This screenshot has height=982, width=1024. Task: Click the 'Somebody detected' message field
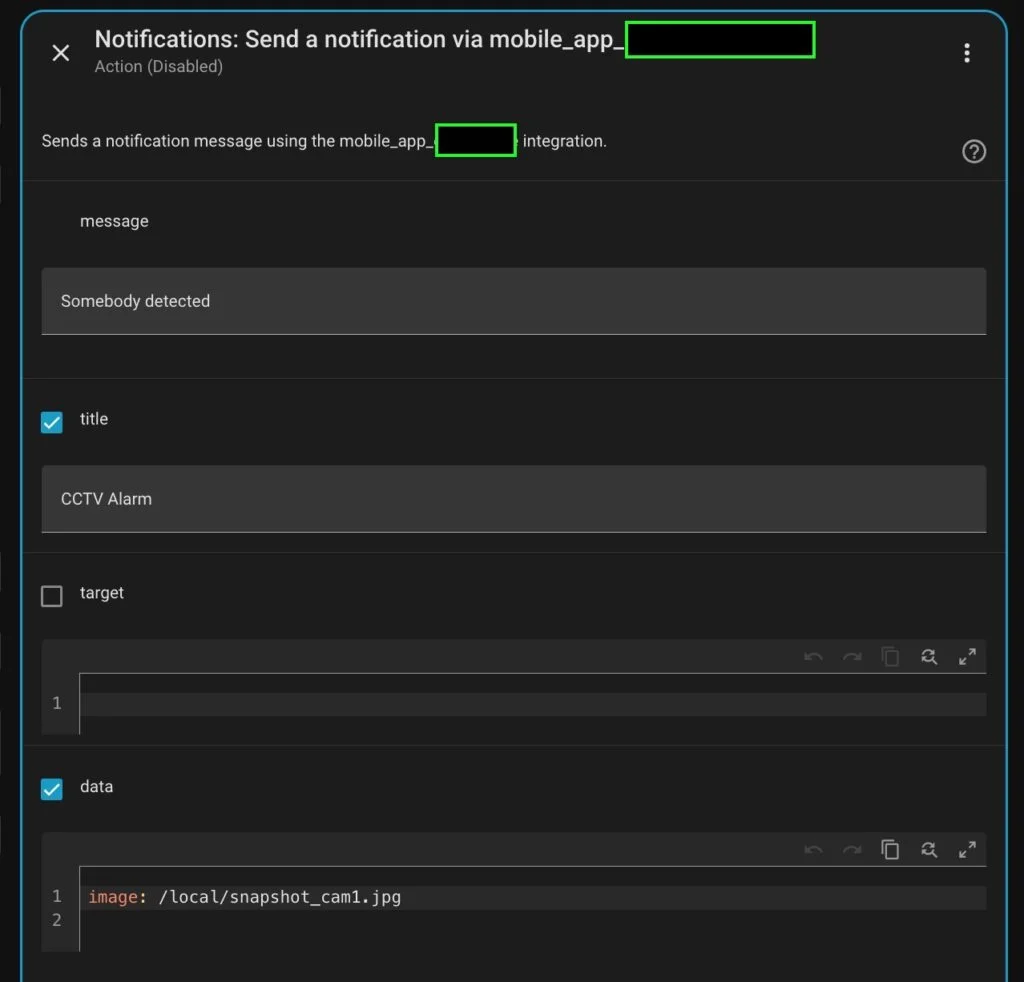coord(513,301)
